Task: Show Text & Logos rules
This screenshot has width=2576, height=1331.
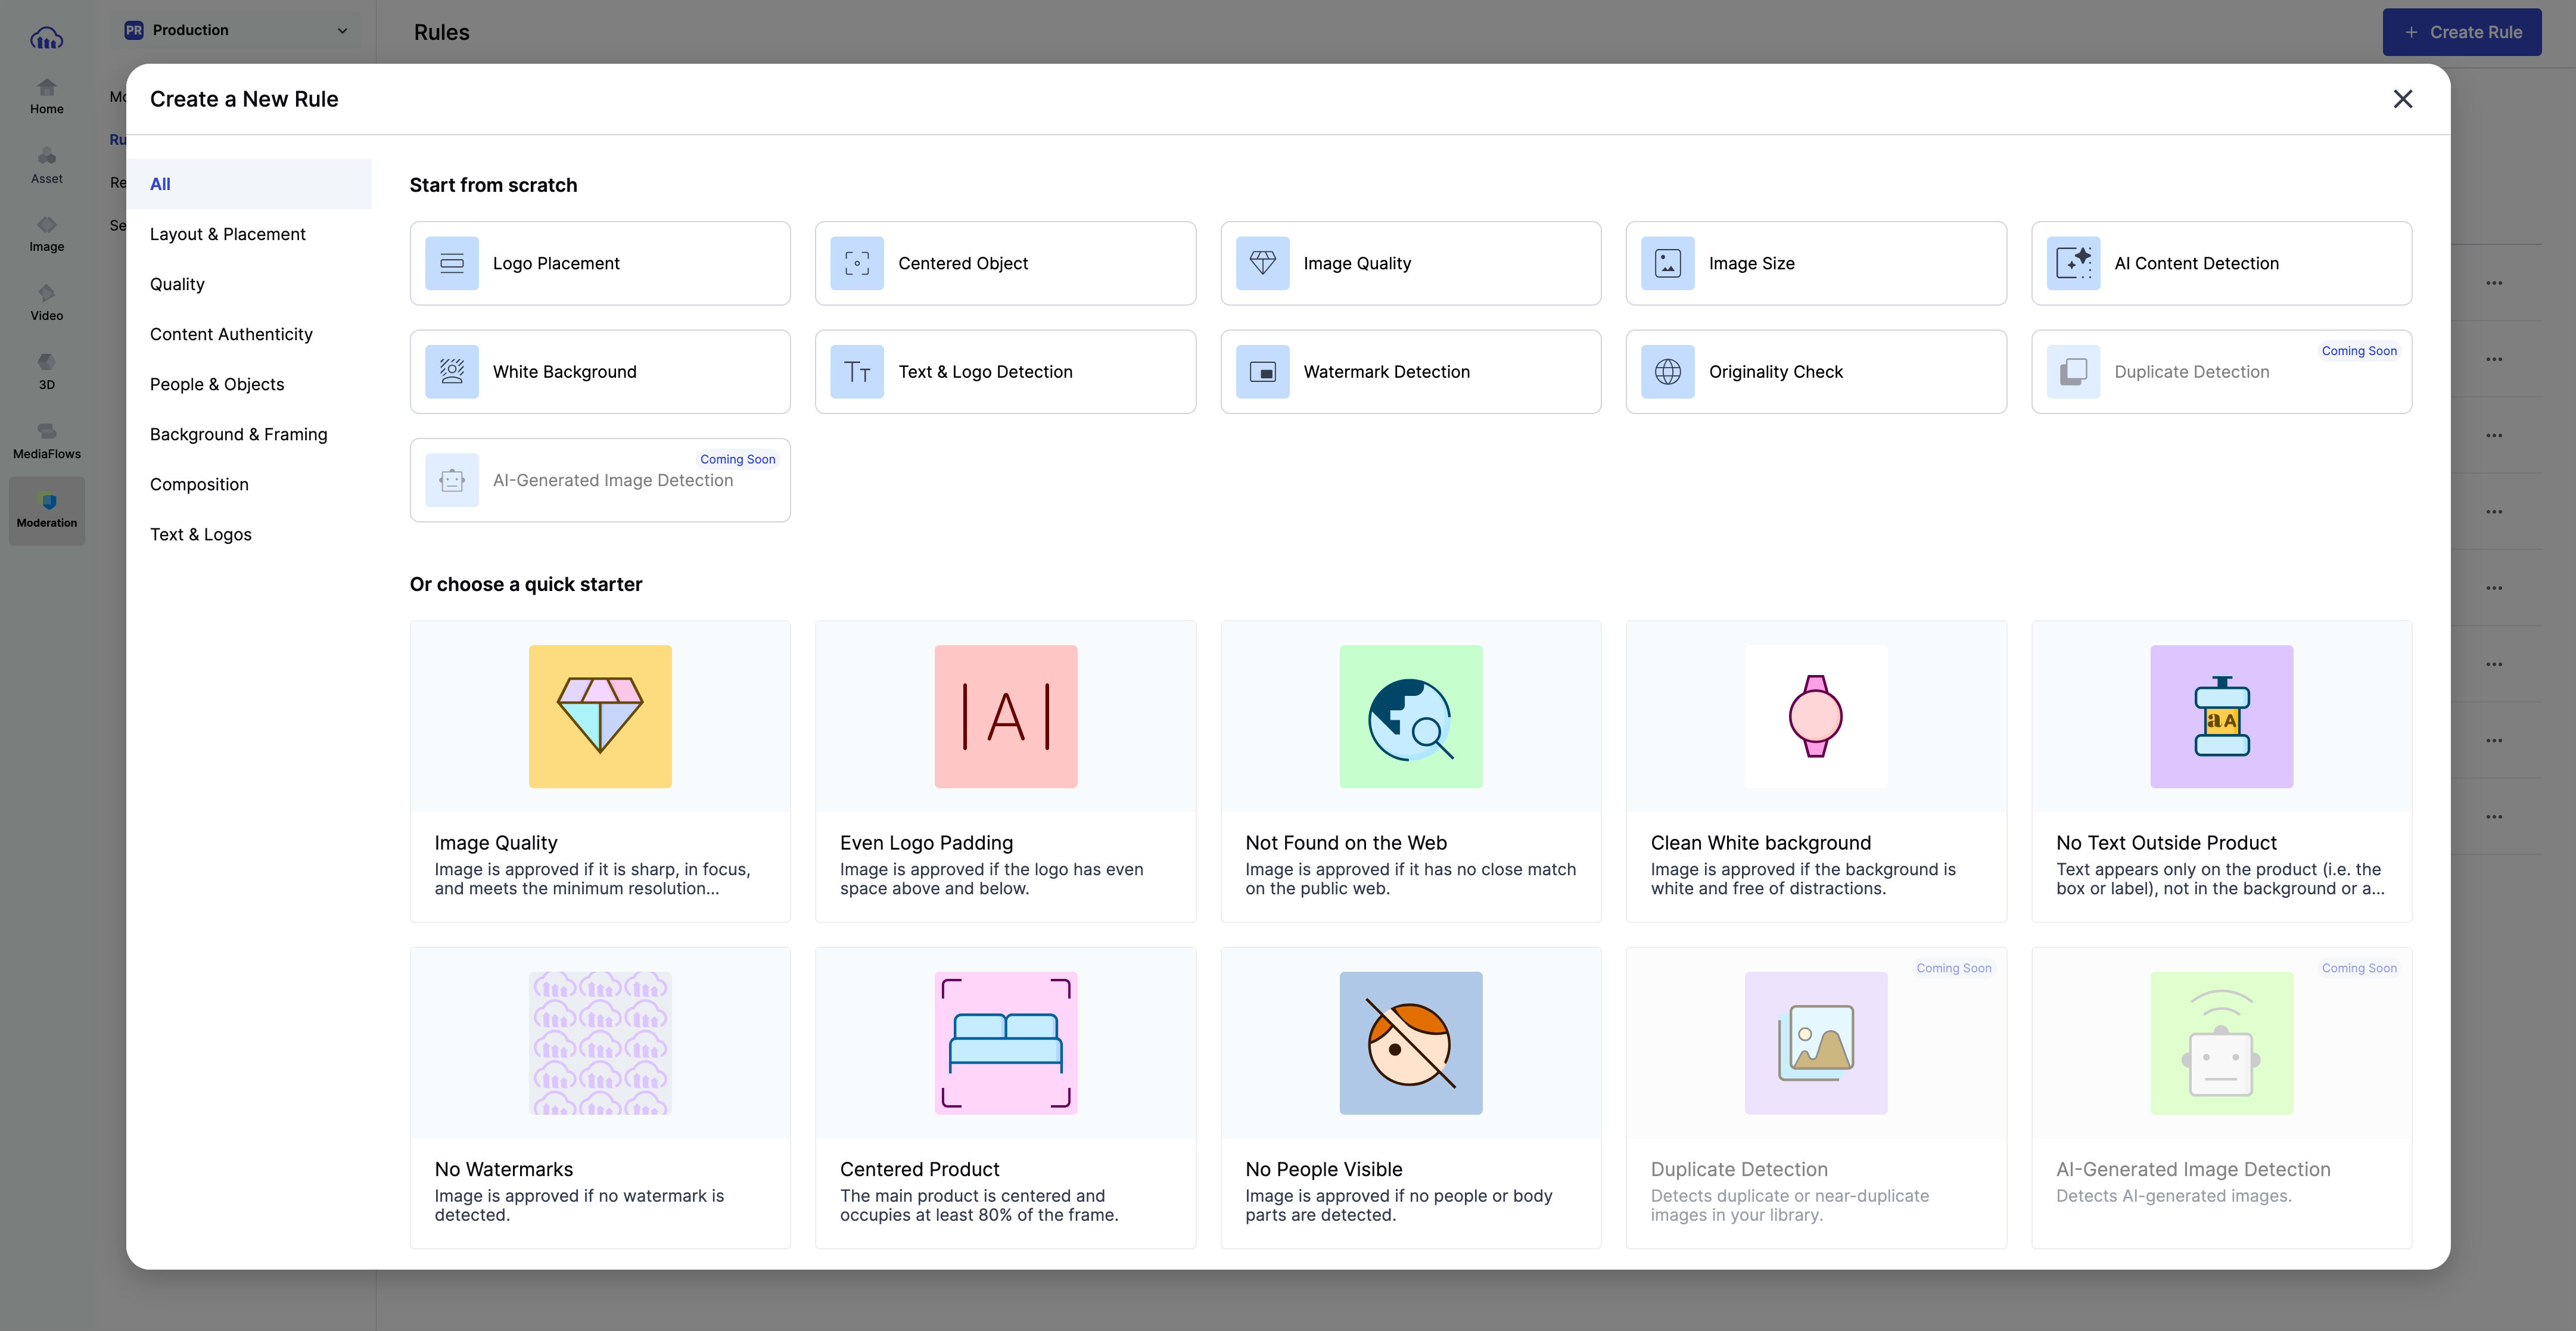Action: coord(201,534)
